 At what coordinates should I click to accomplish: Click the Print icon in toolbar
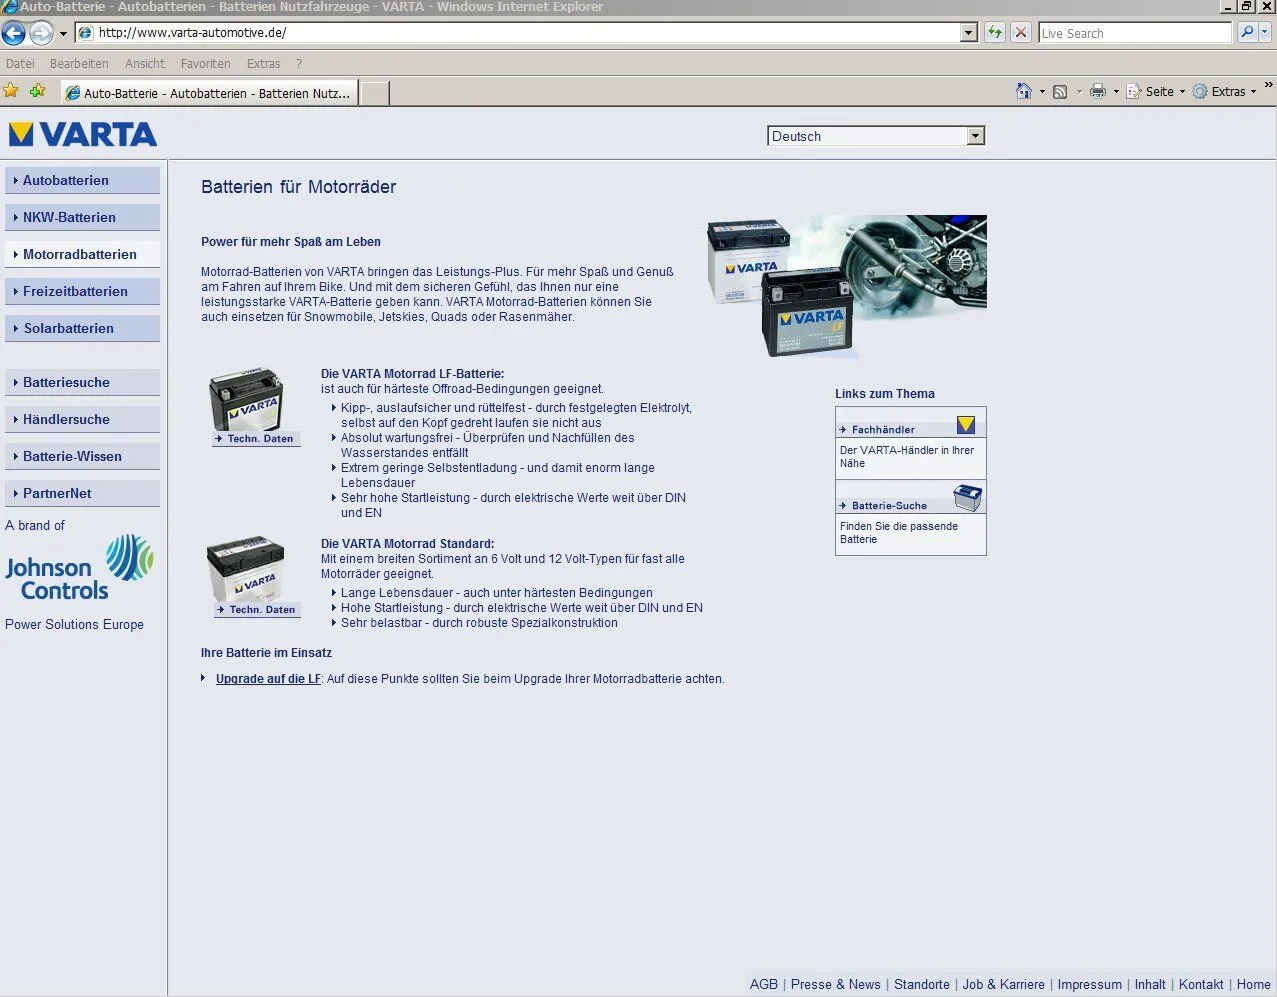click(1097, 91)
